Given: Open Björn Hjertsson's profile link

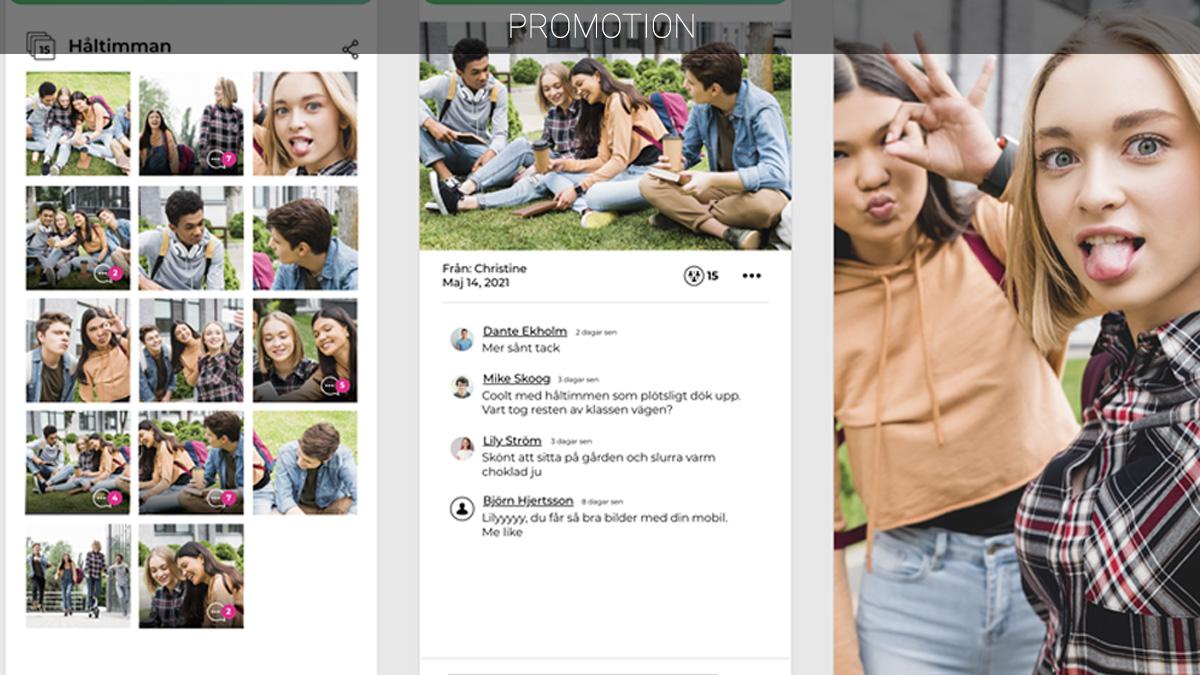Looking at the screenshot, I should click(x=528, y=501).
